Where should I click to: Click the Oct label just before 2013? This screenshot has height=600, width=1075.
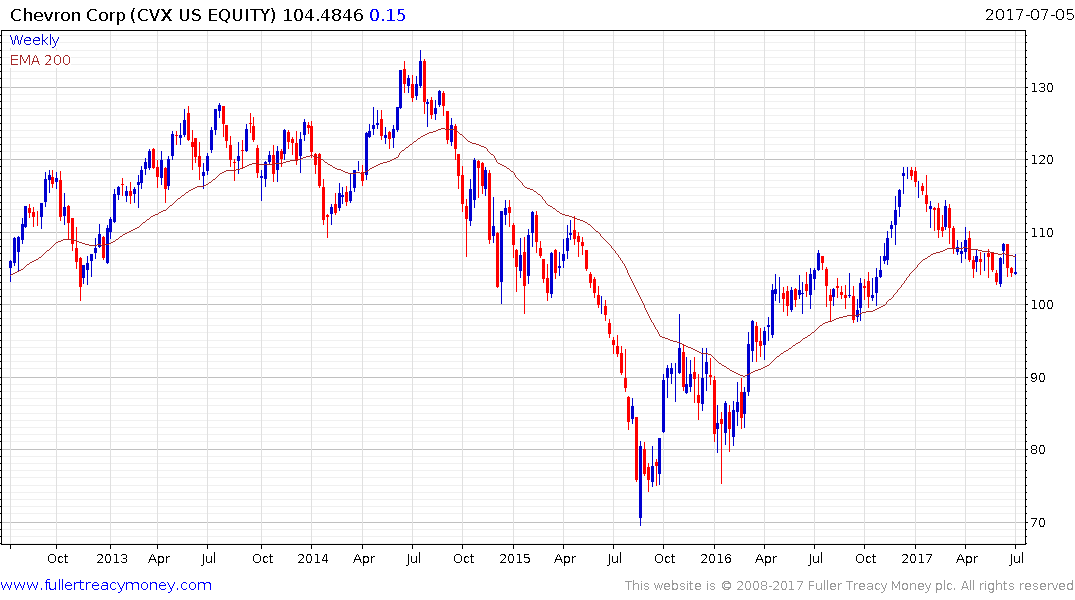click(x=58, y=558)
